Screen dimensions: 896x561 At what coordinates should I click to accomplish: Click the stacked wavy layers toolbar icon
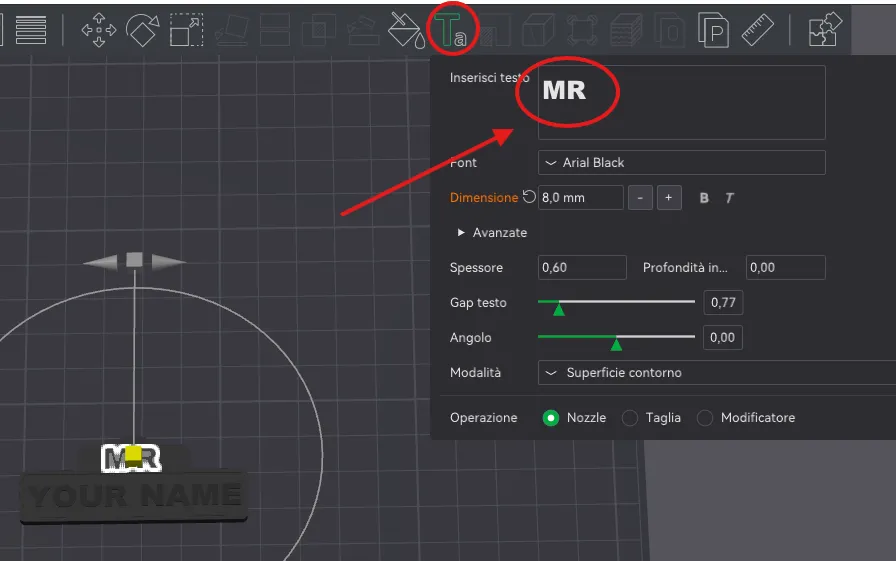(x=626, y=30)
